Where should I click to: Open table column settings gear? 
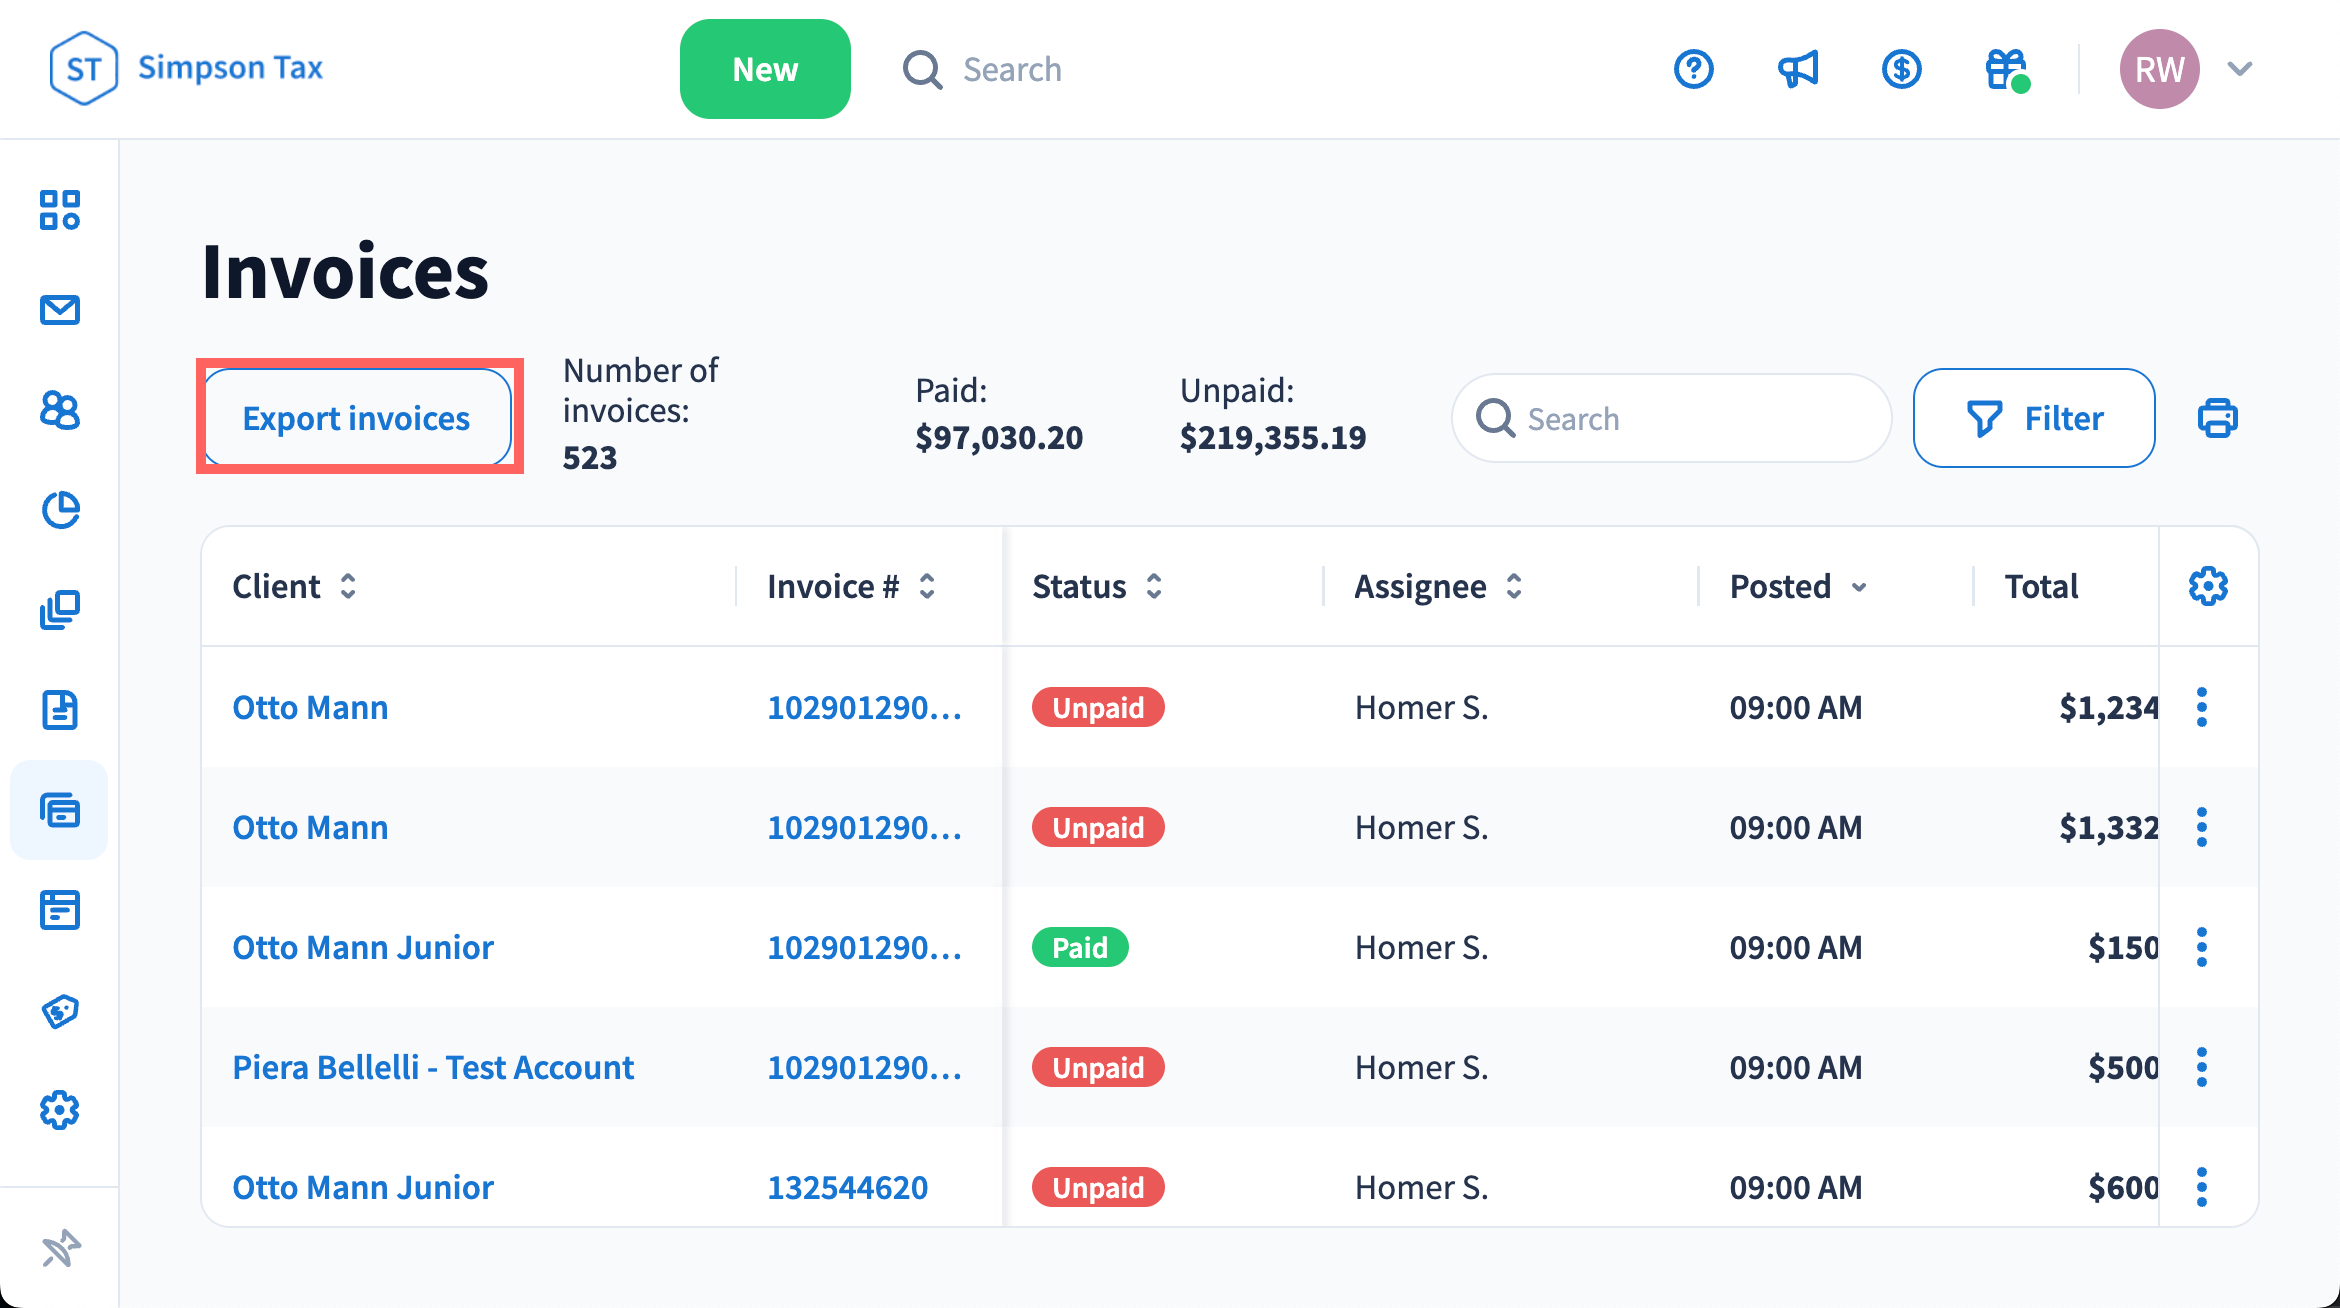click(2208, 586)
